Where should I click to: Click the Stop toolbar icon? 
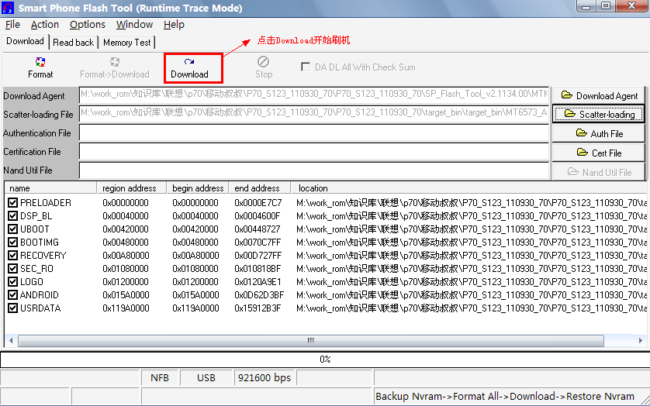click(263, 68)
